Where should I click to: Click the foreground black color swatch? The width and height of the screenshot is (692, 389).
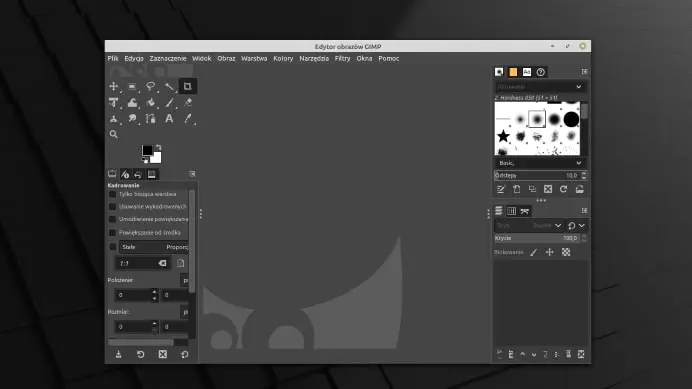coord(147,150)
